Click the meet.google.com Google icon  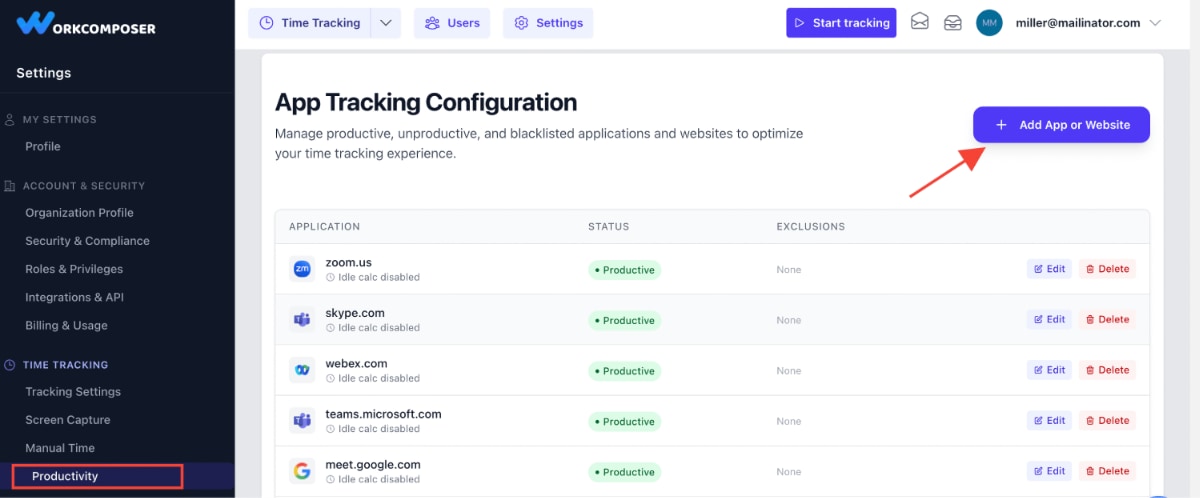coord(302,471)
